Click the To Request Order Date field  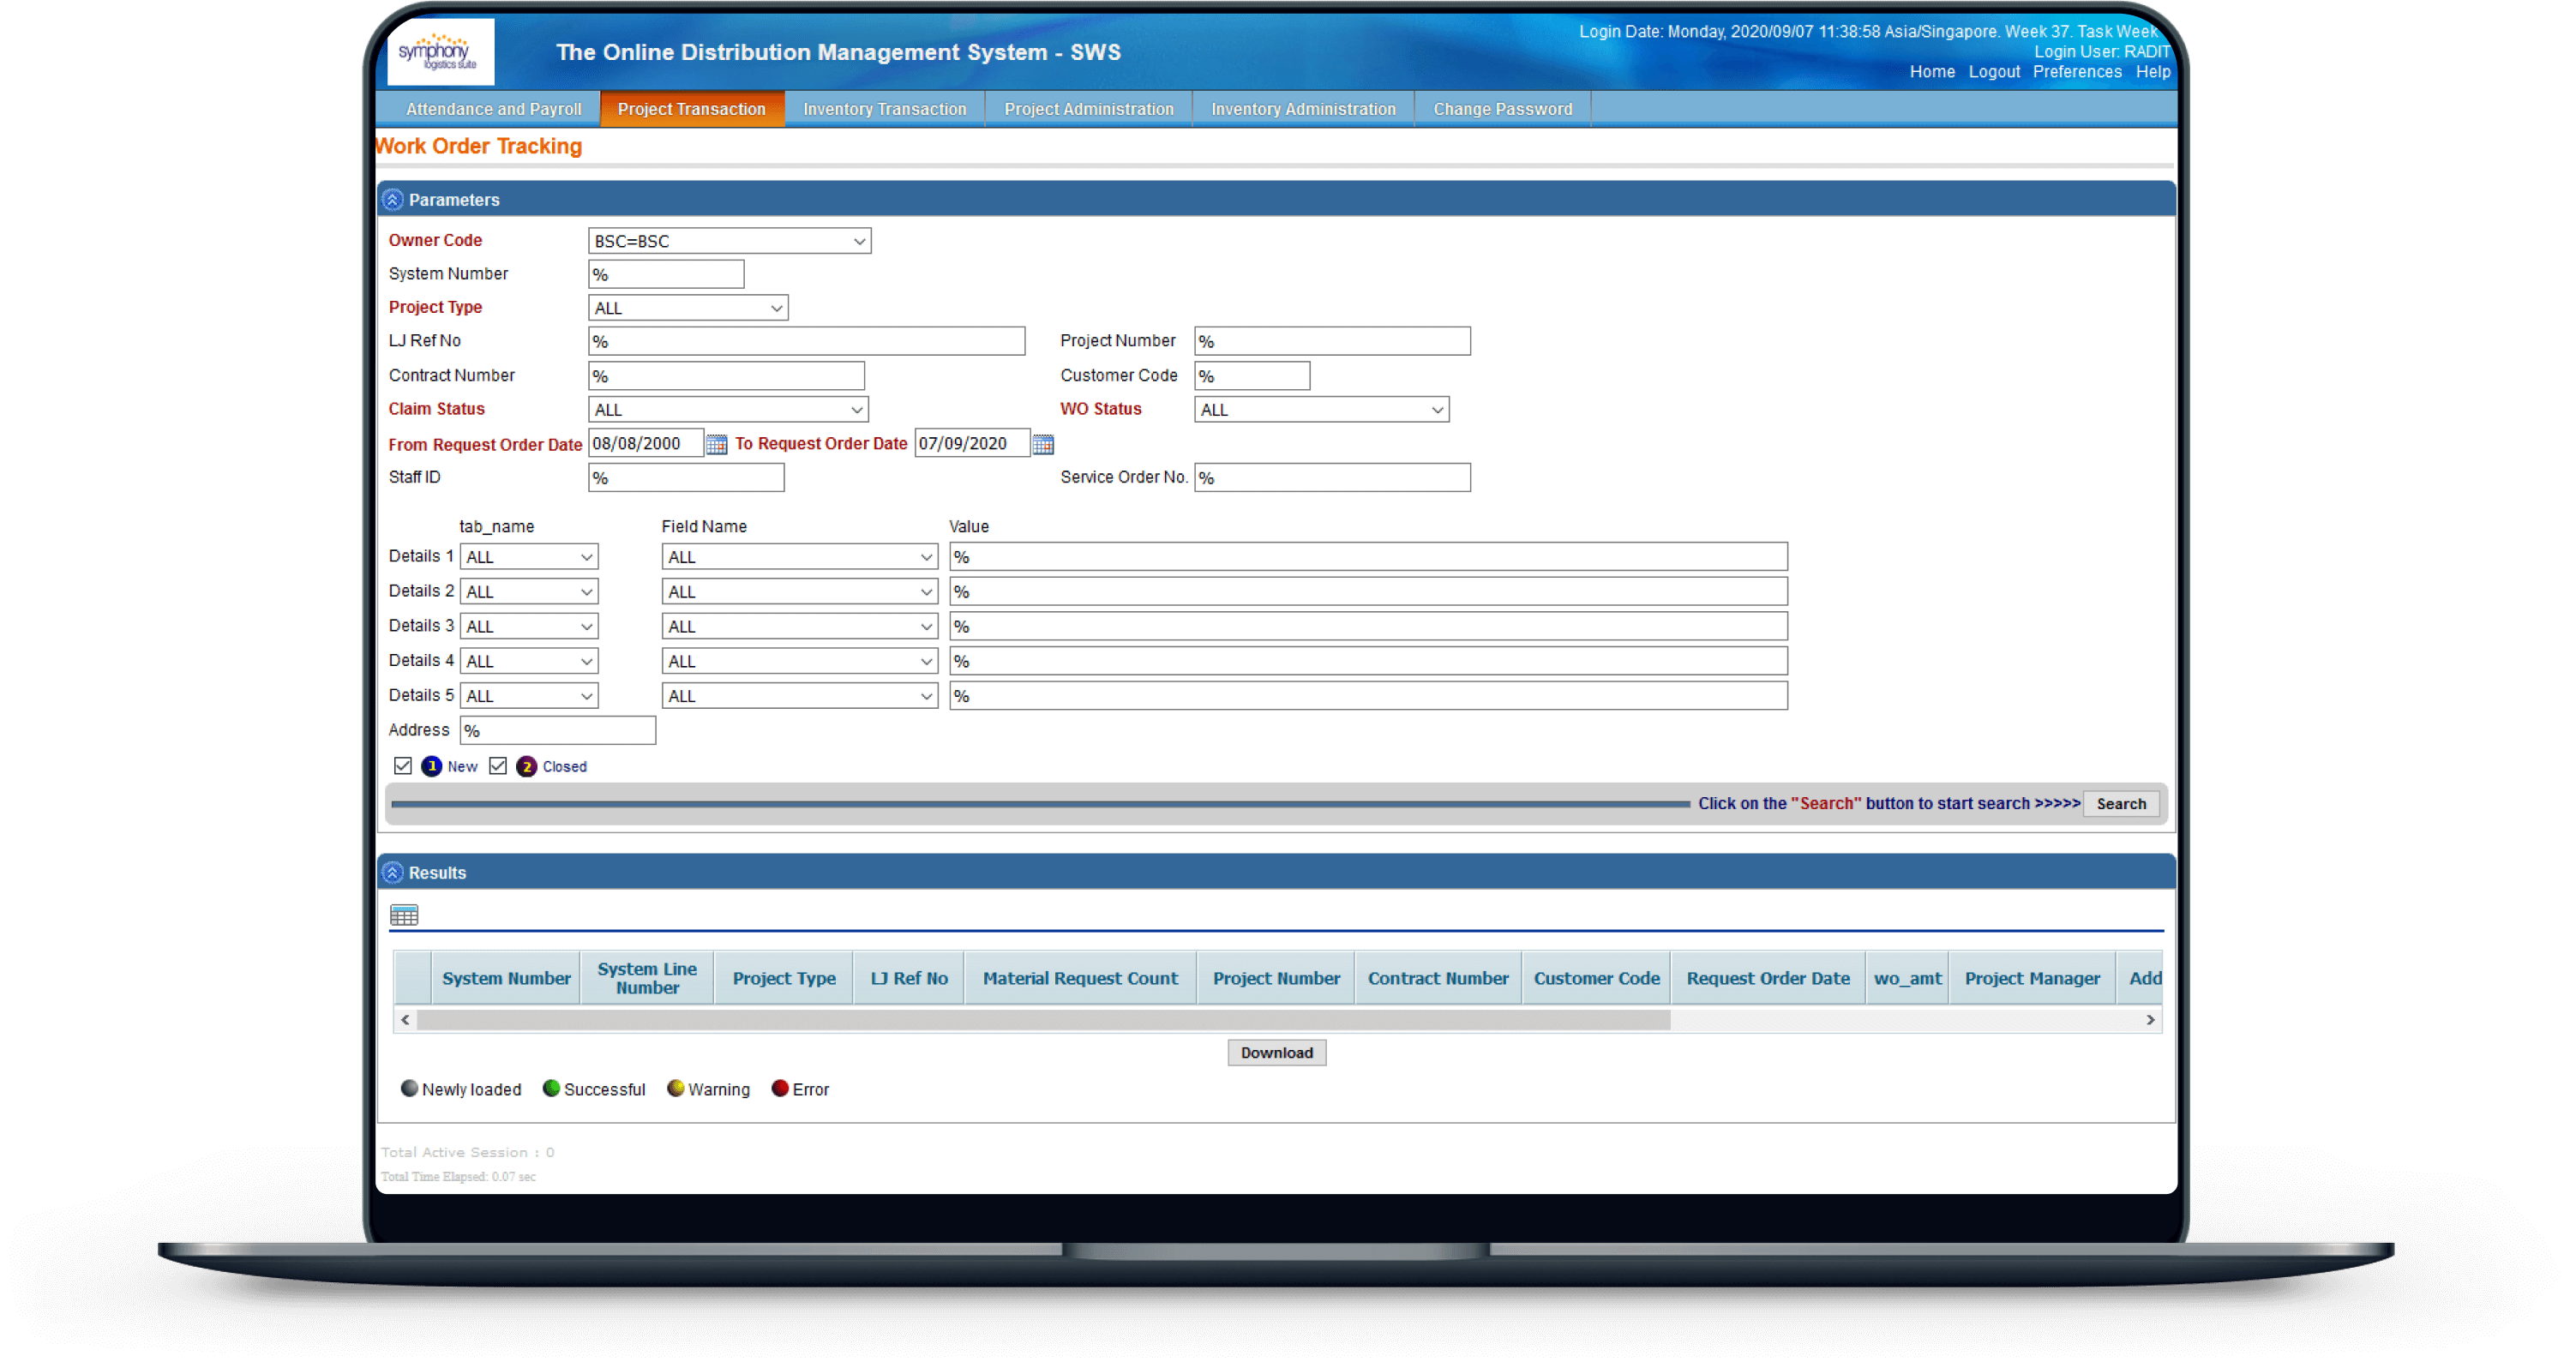pyautogui.click(x=972, y=444)
